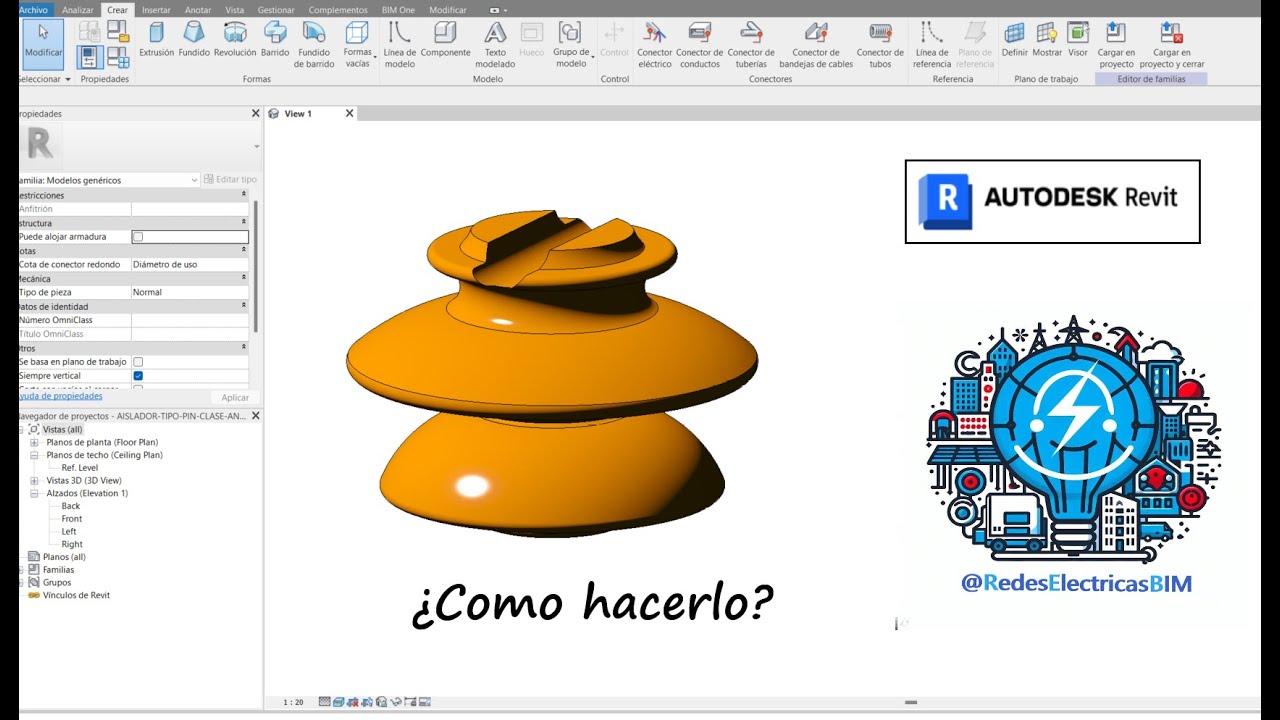Click Texto modelado tool
The width and height of the screenshot is (1280, 720).
(x=495, y=45)
